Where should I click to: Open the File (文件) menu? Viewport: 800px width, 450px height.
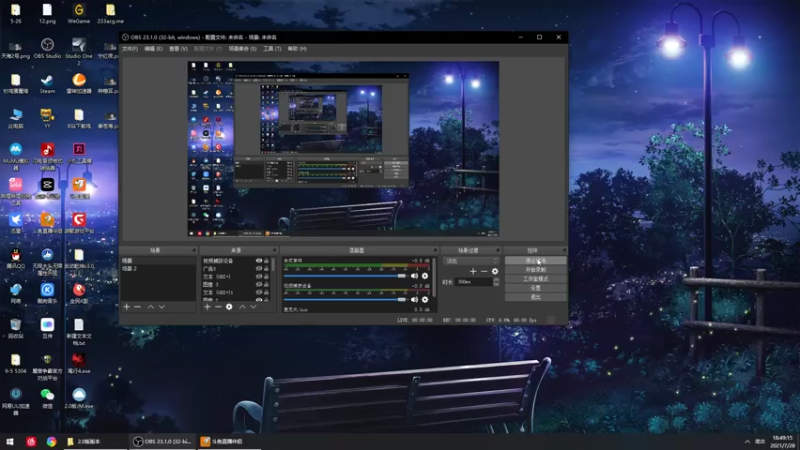click(130, 49)
